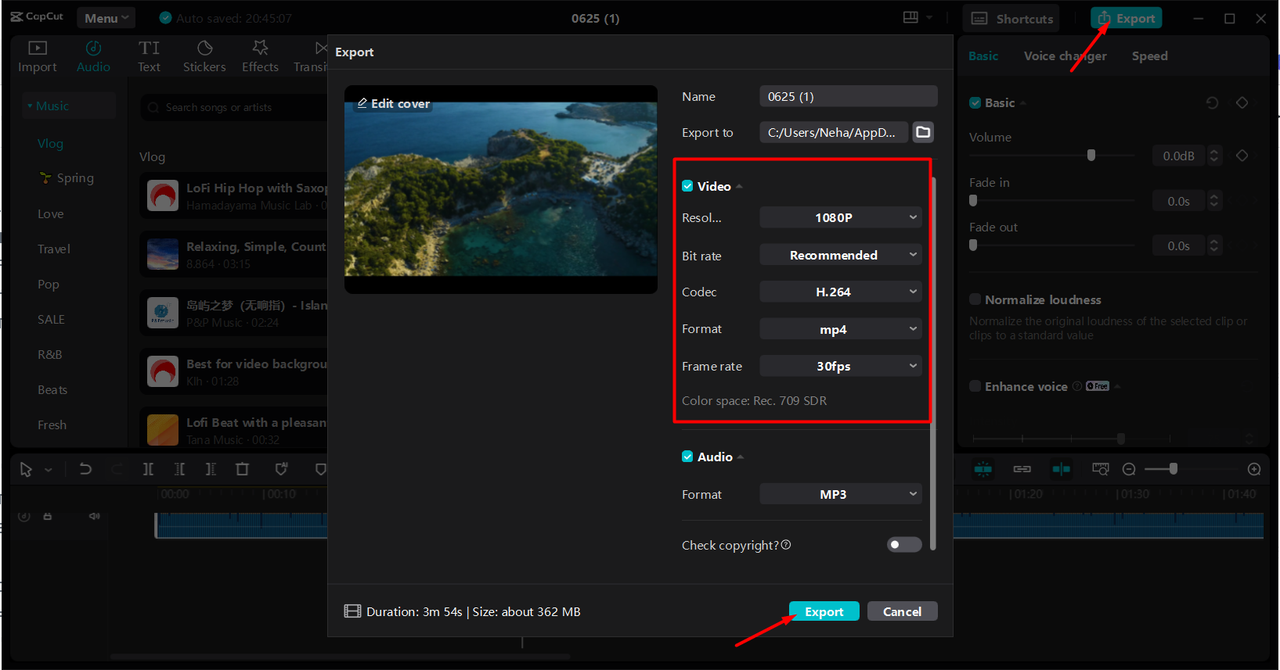Undo the last edit in timeline
This screenshot has height=670, width=1280.
point(86,469)
